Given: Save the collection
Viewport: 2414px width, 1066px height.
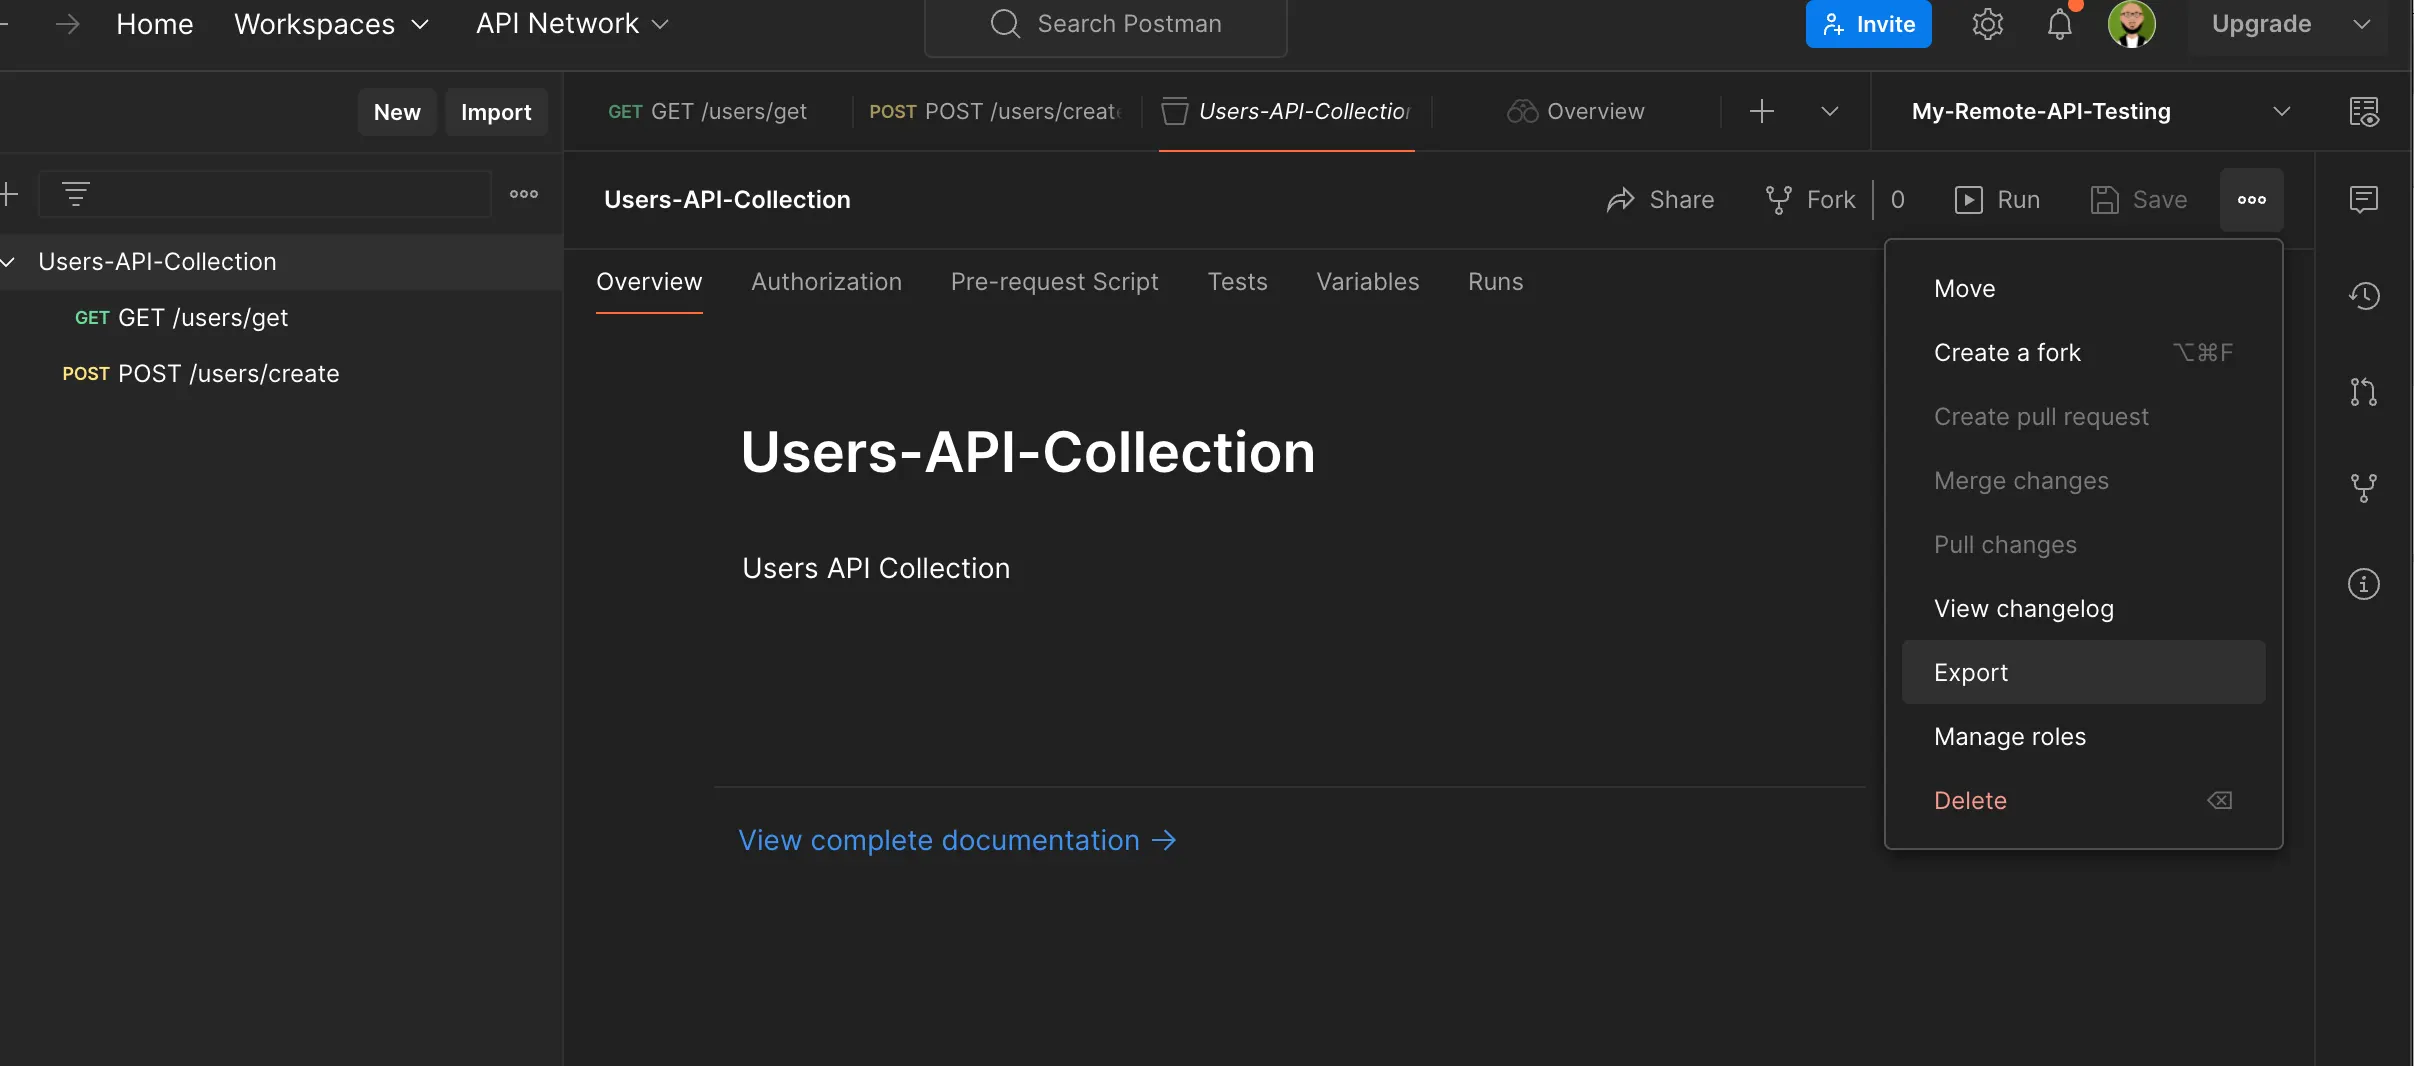Looking at the screenshot, I should pos(2139,200).
